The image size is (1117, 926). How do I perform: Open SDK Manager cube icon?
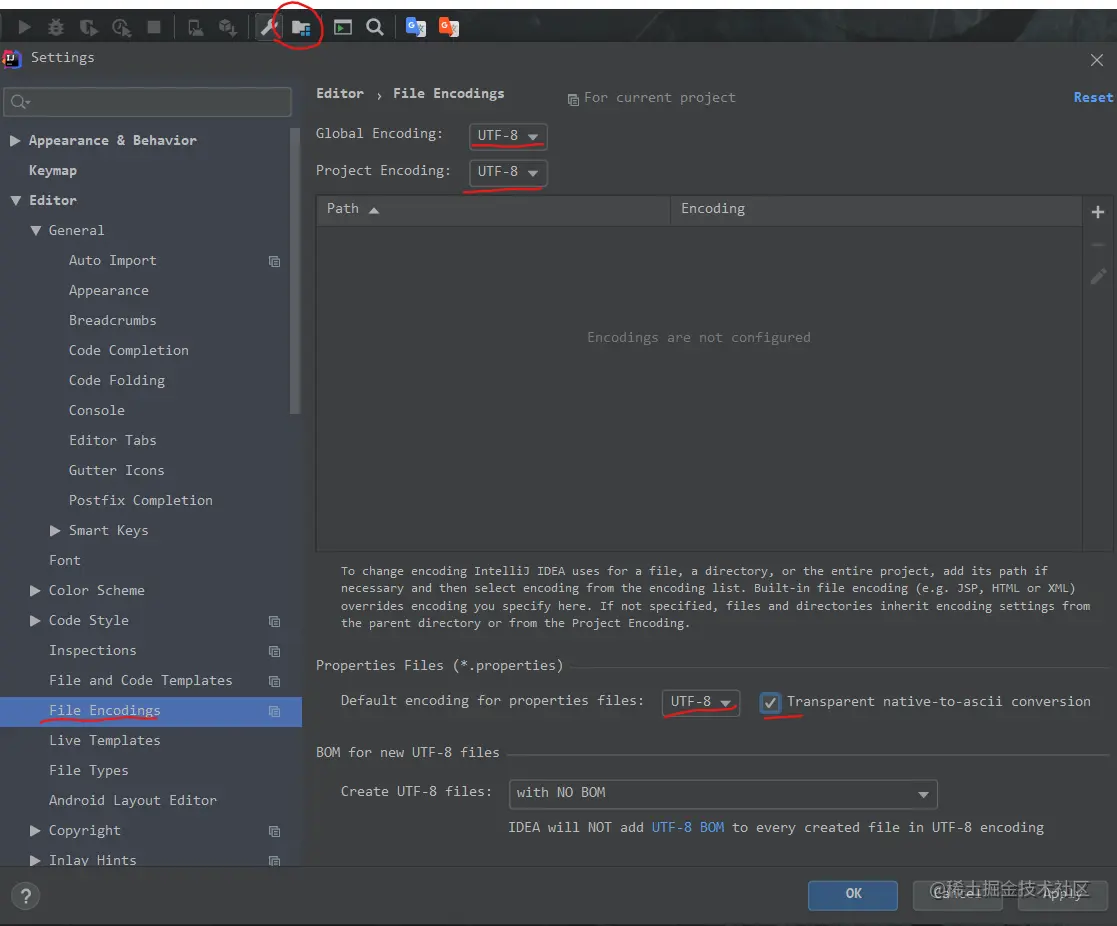pyautogui.click(x=227, y=27)
